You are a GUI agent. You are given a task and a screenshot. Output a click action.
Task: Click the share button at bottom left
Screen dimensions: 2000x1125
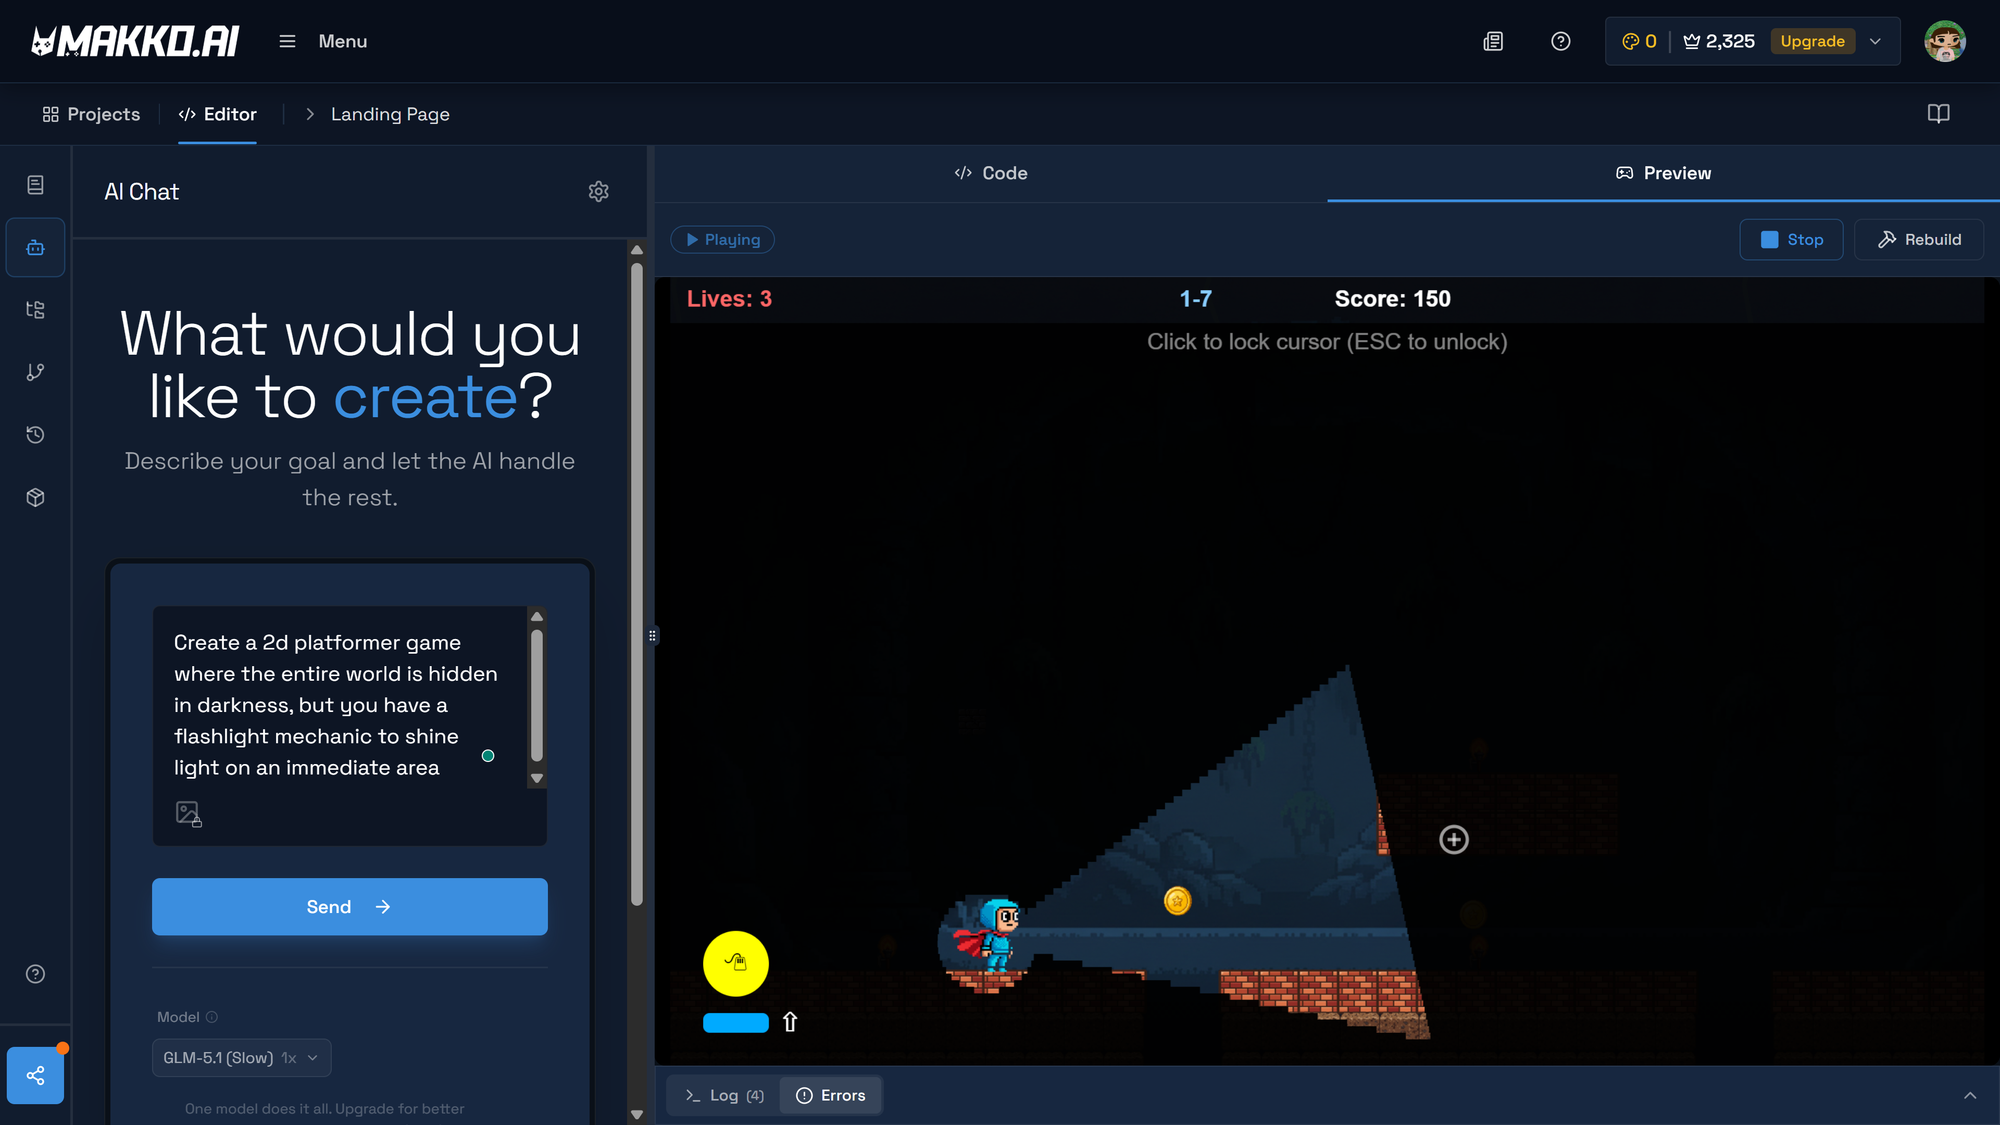(x=35, y=1075)
